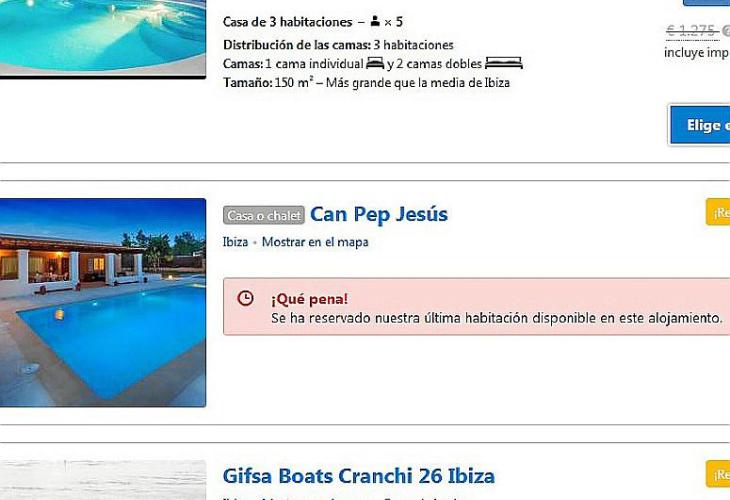Click the clock icon in pink alert
This screenshot has width=730, height=500.
coord(245,298)
